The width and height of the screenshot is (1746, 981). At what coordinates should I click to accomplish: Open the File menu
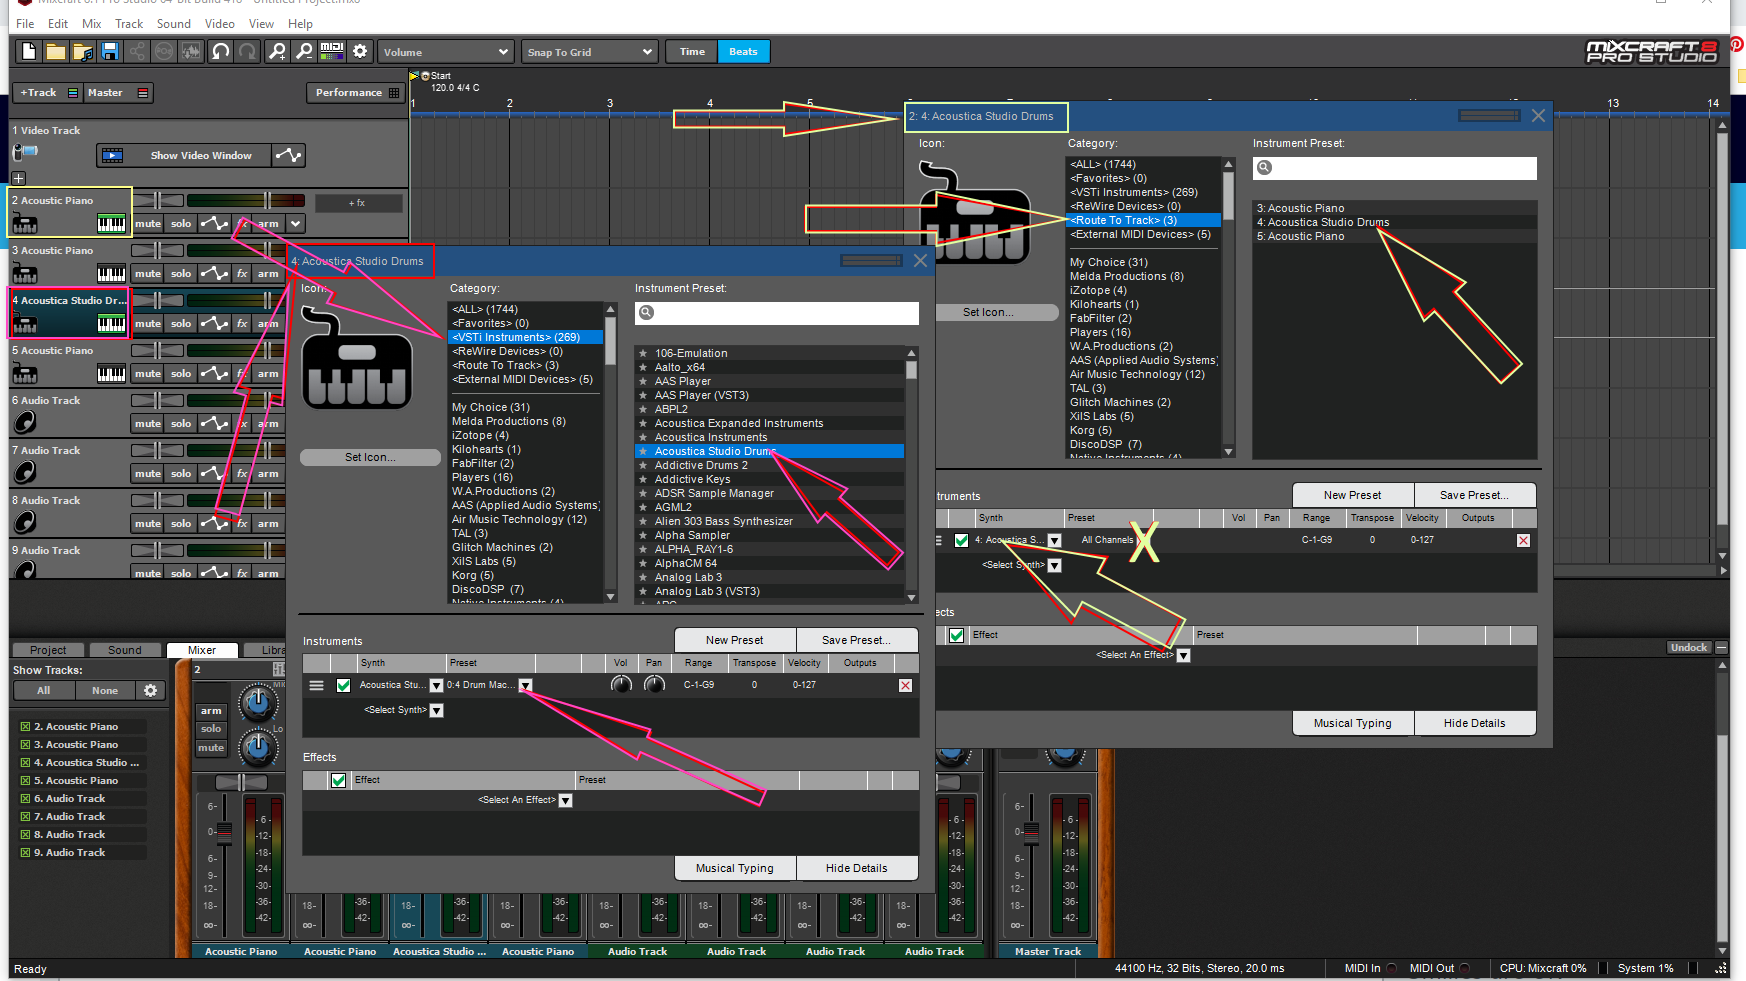pos(25,23)
